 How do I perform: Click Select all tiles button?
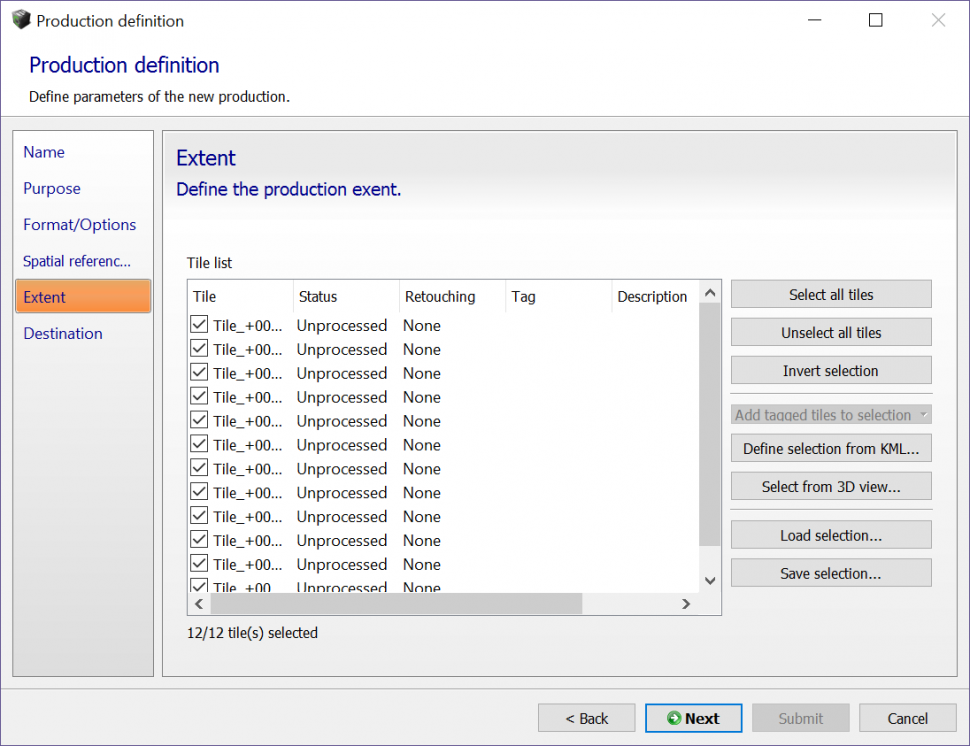click(831, 294)
